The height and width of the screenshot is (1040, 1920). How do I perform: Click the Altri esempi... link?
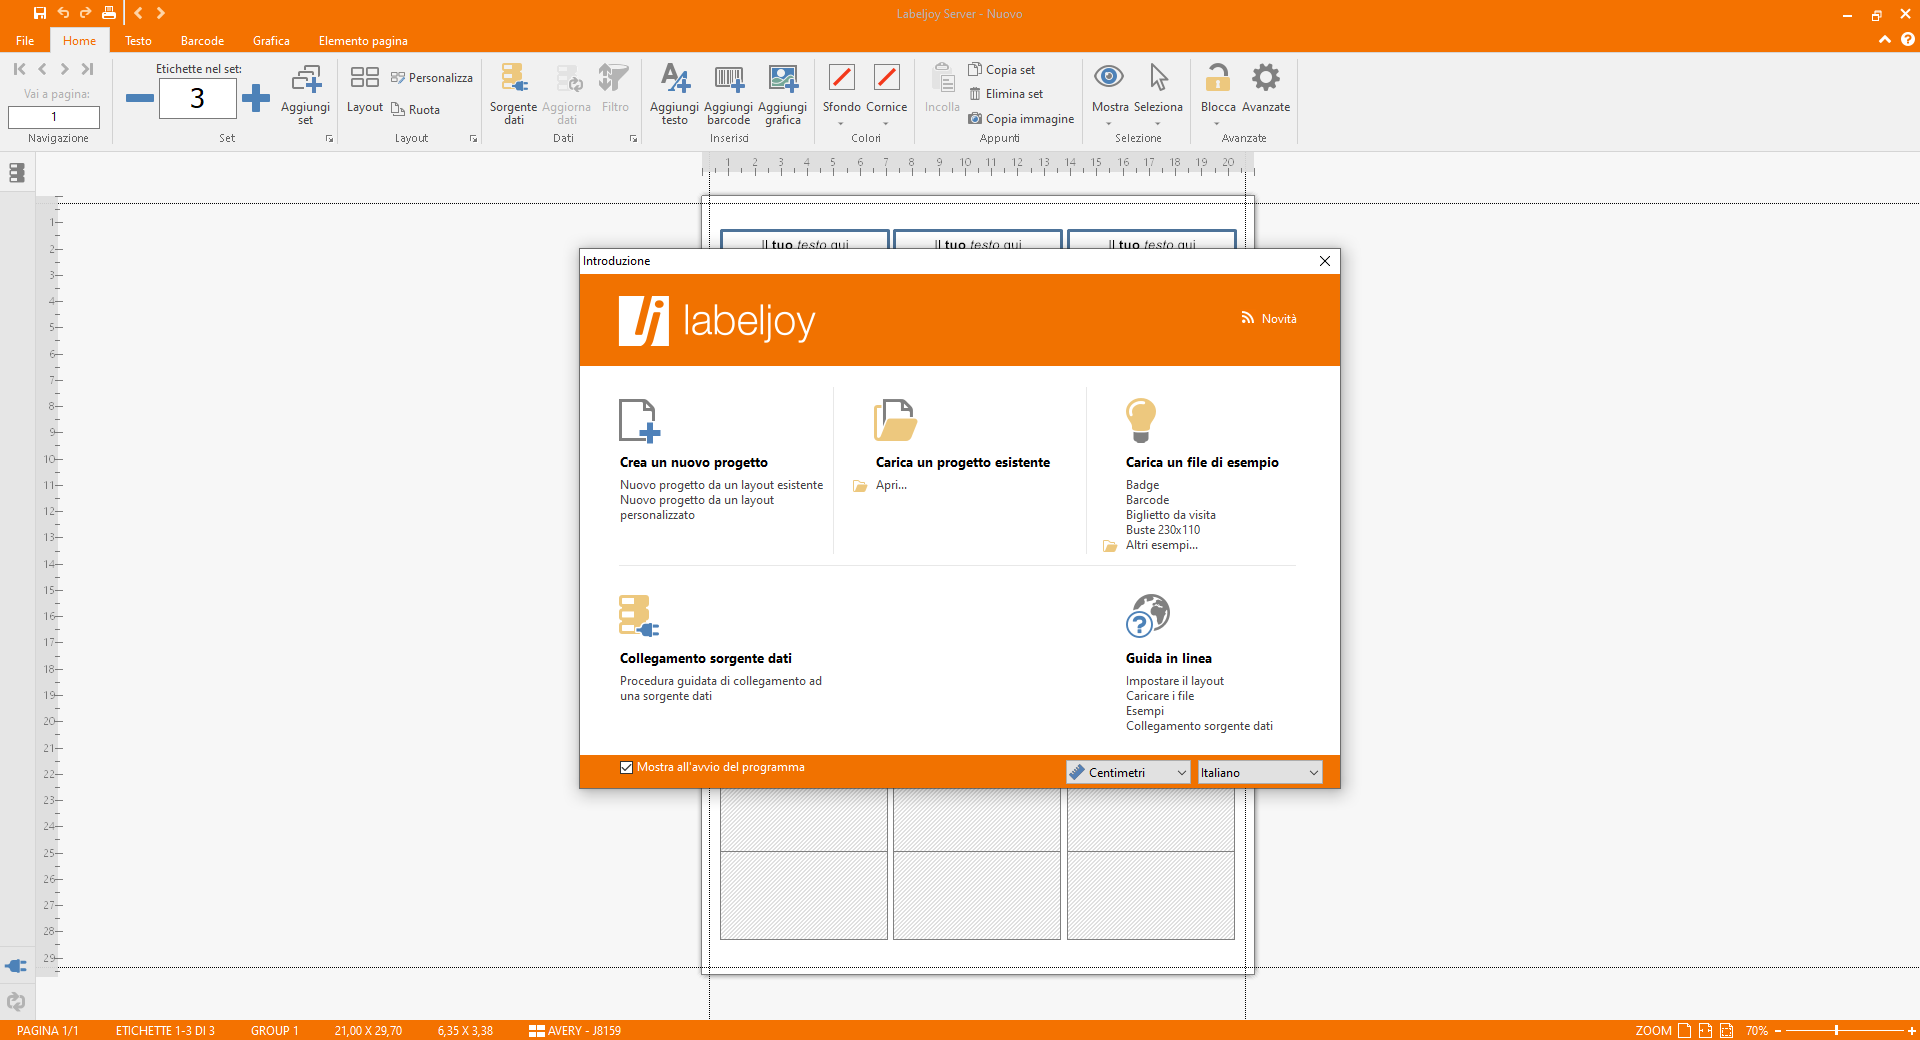tap(1161, 545)
